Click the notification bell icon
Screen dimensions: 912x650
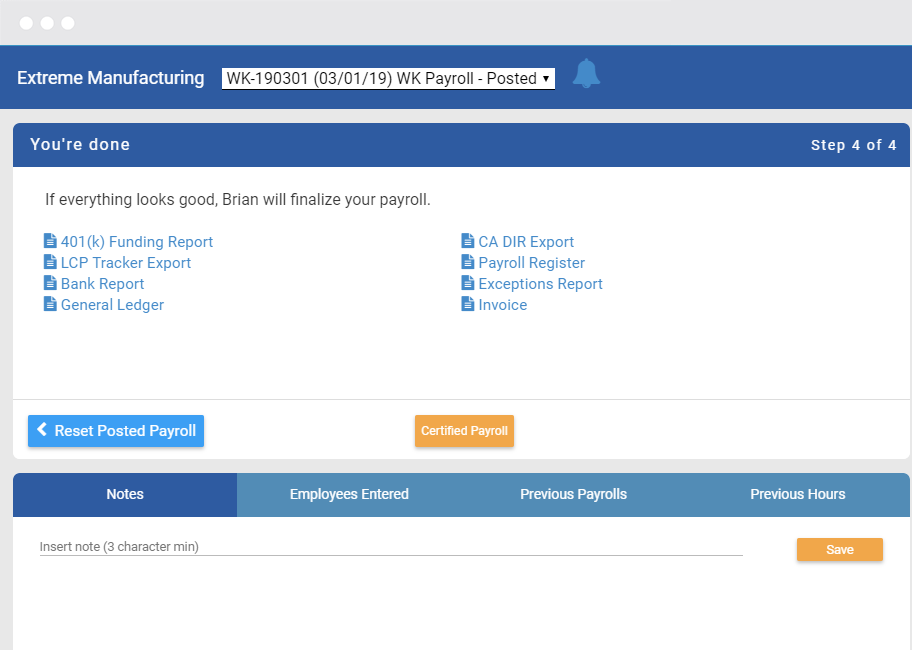(587, 73)
